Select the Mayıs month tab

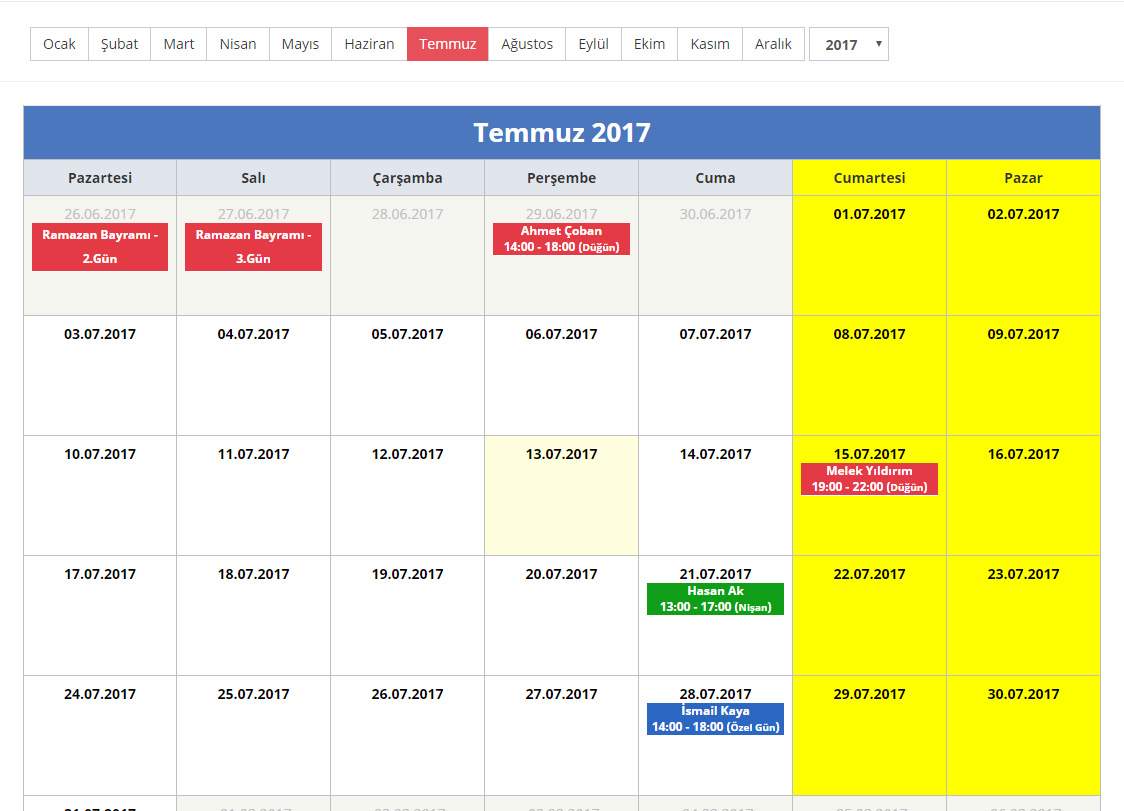[300, 44]
